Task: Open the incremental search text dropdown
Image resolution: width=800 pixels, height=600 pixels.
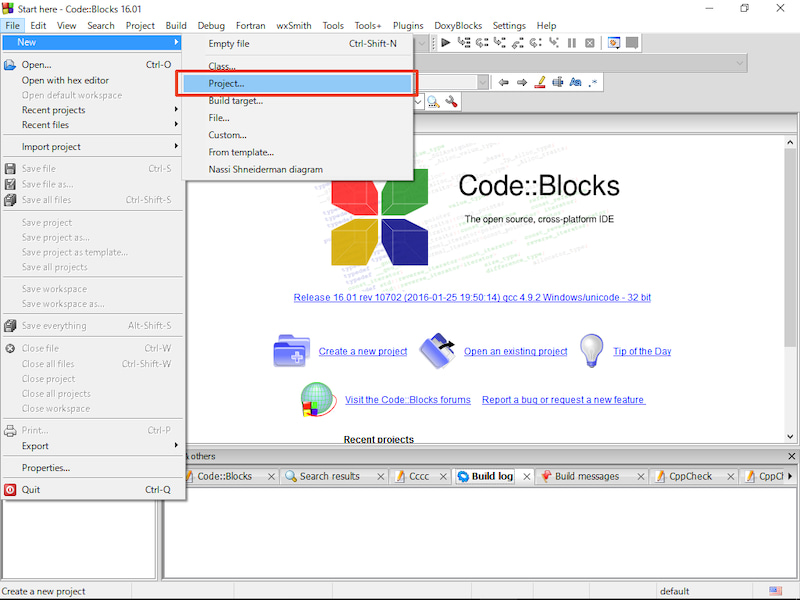Action: click(482, 82)
